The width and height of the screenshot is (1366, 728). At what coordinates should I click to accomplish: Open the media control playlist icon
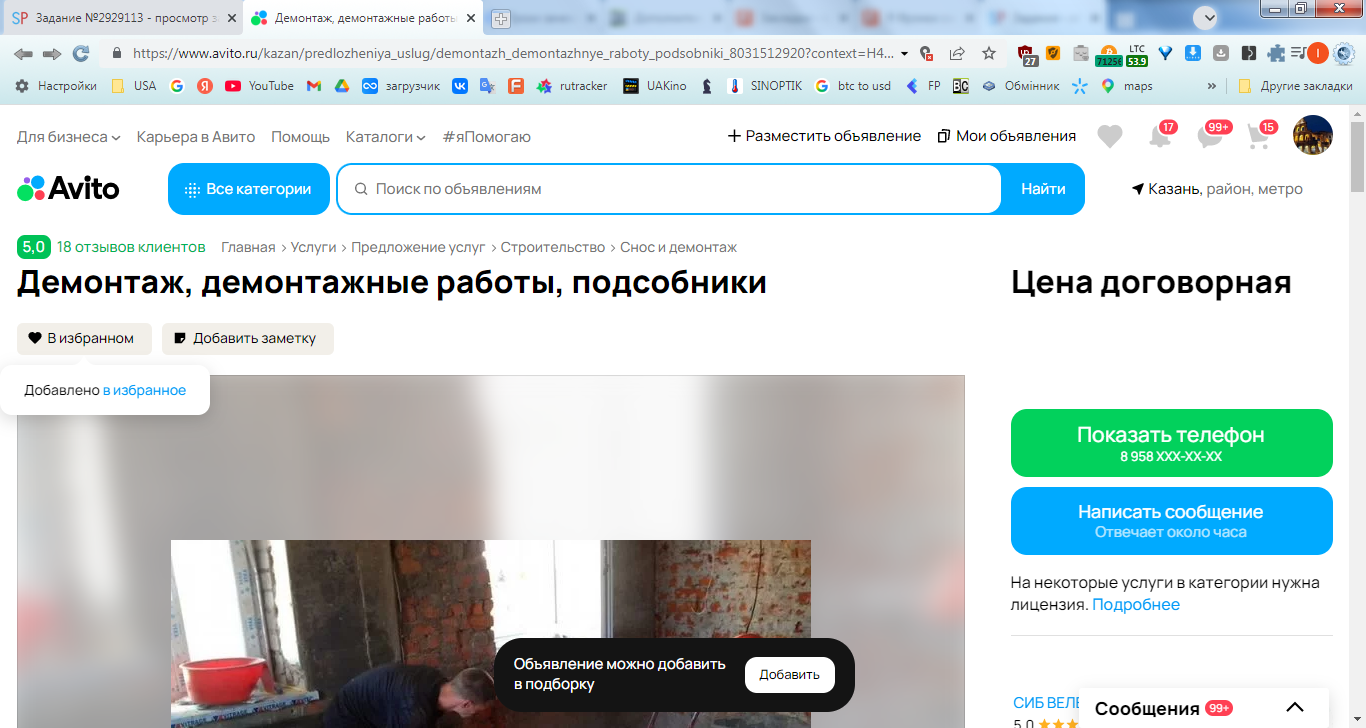[x=1298, y=53]
